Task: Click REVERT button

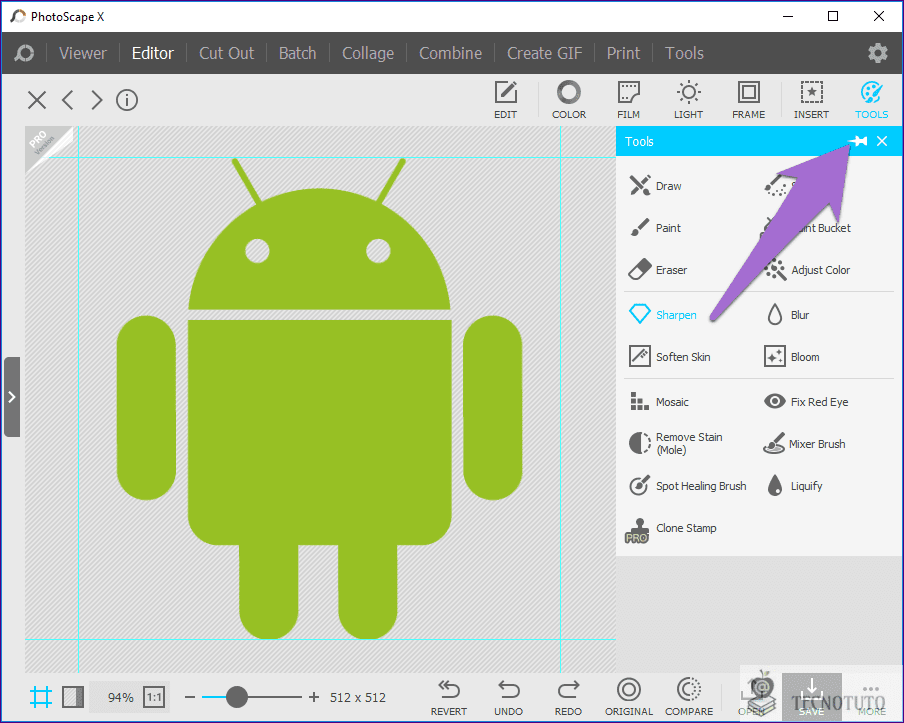Action: [449, 698]
